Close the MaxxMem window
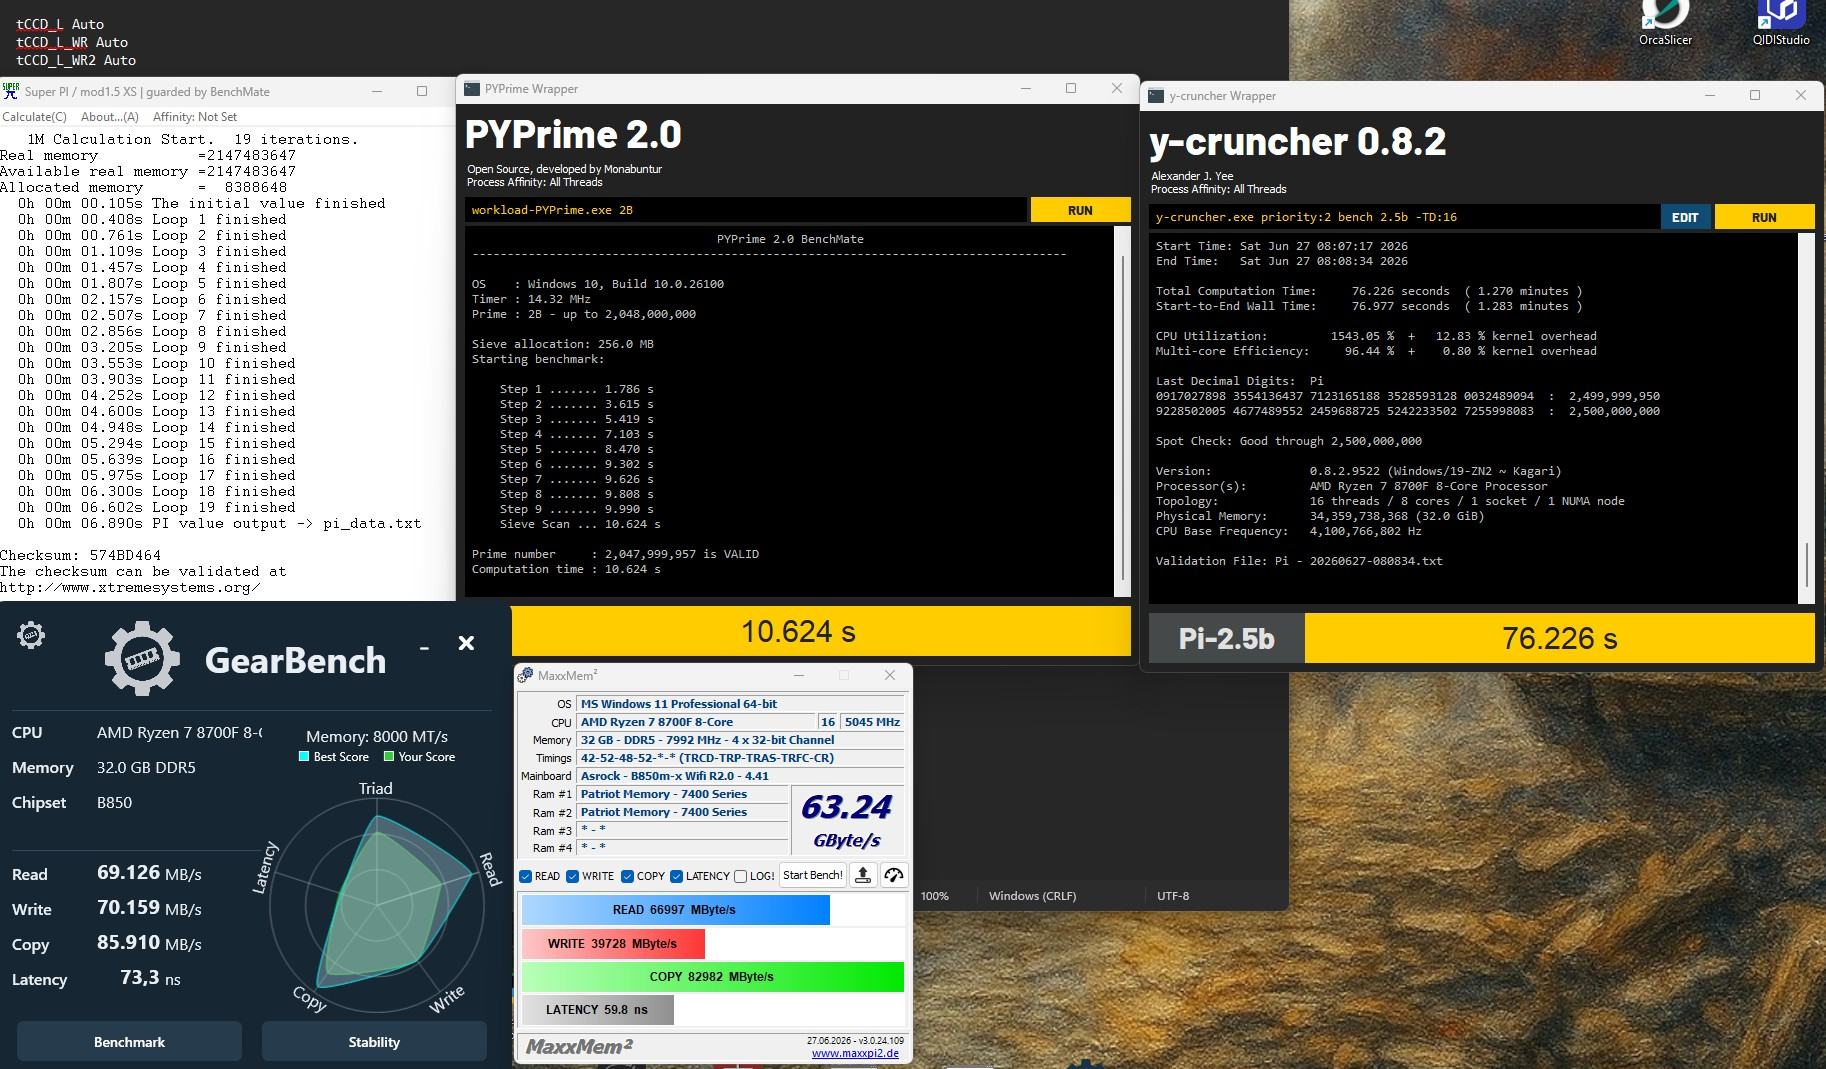1826x1069 pixels. tap(890, 676)
